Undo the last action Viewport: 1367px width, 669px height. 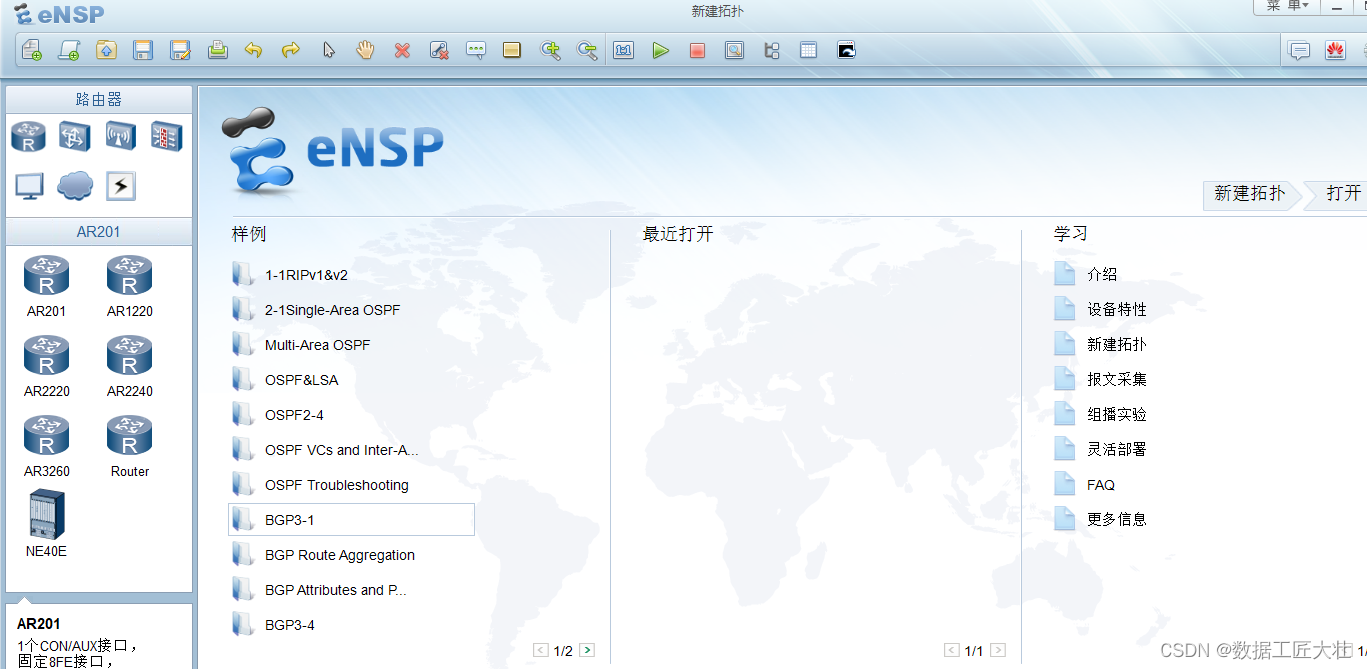click(254, 50)
